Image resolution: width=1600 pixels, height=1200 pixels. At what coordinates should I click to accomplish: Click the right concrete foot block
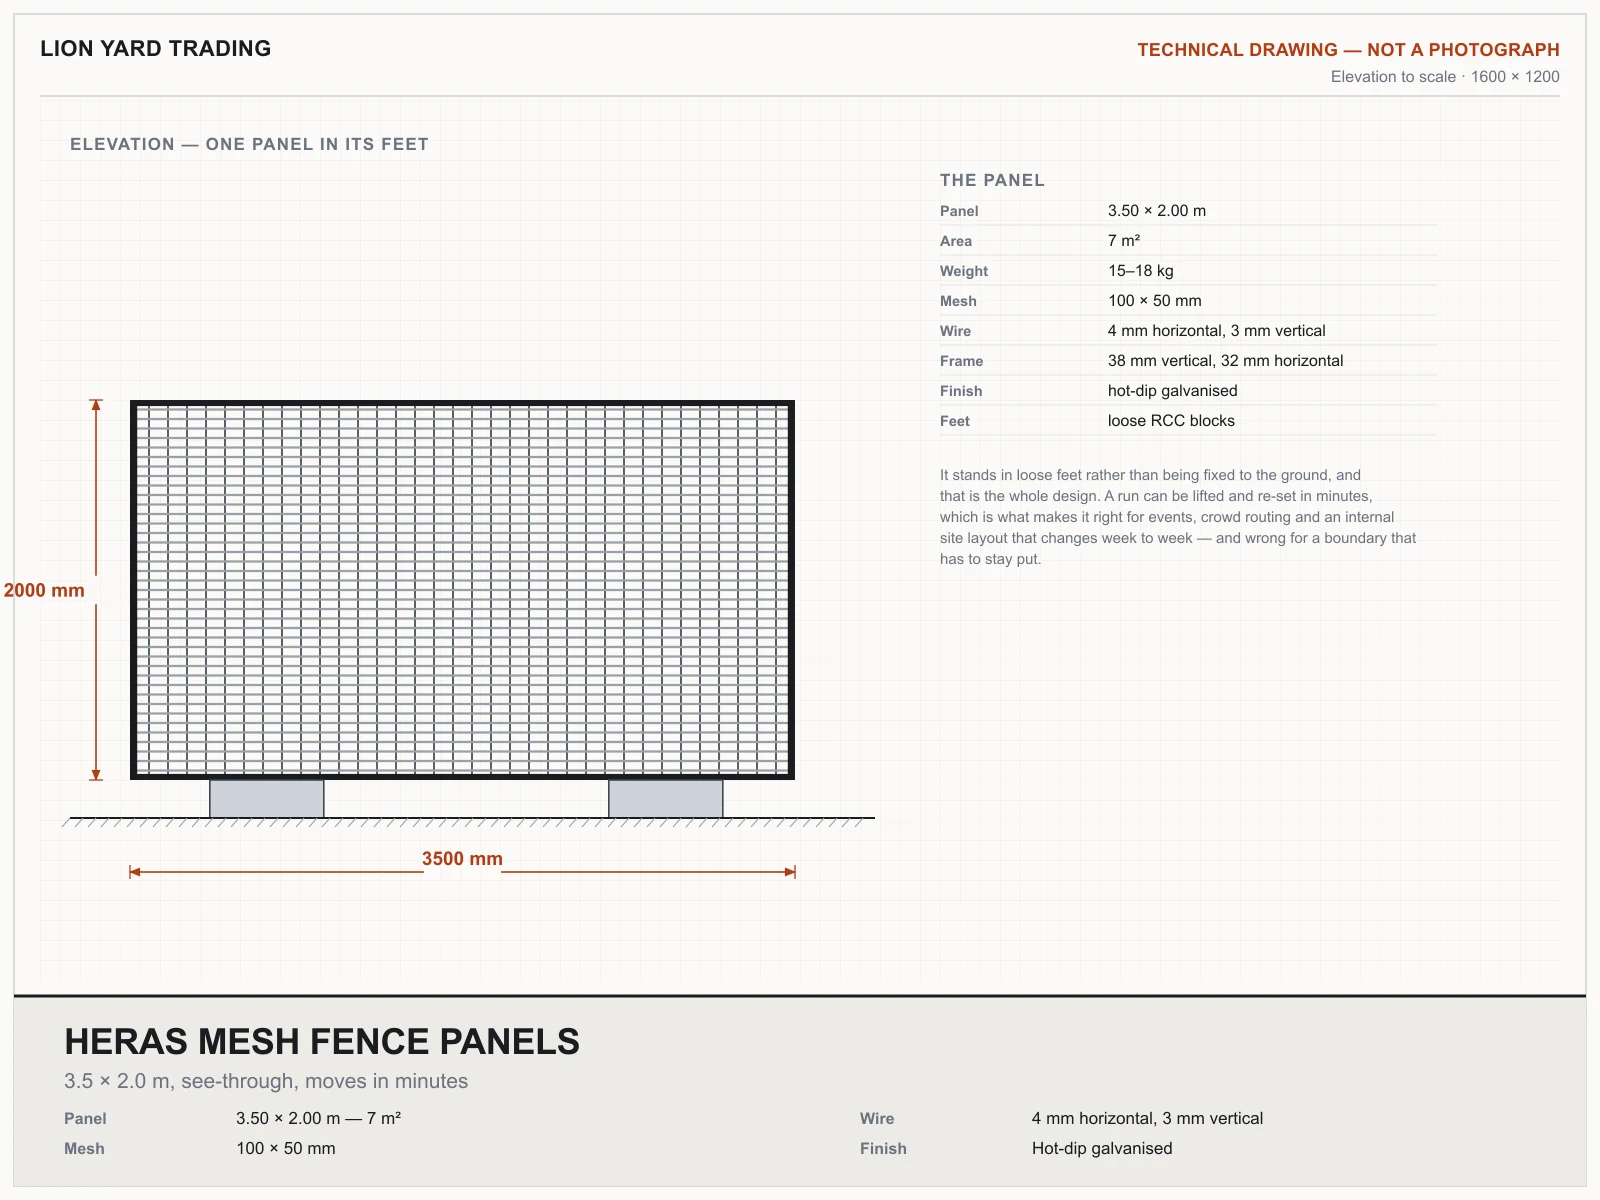666,798
